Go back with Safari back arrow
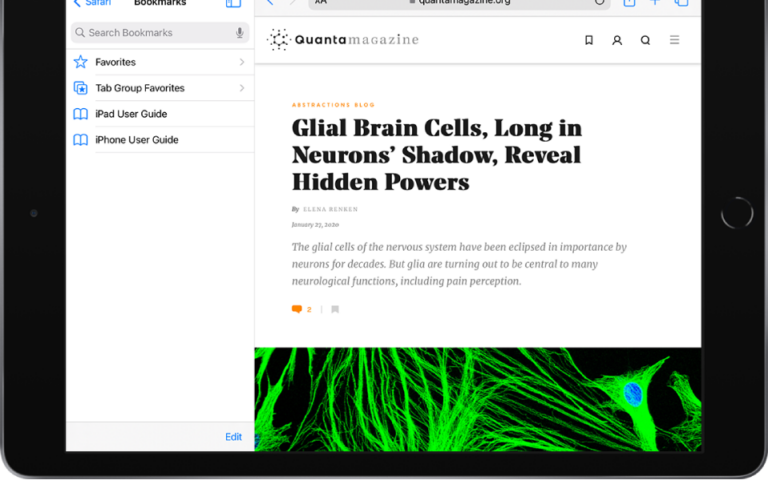Image resolution: width=768 pixels, height=480 pixels. (x=270, y=2)
